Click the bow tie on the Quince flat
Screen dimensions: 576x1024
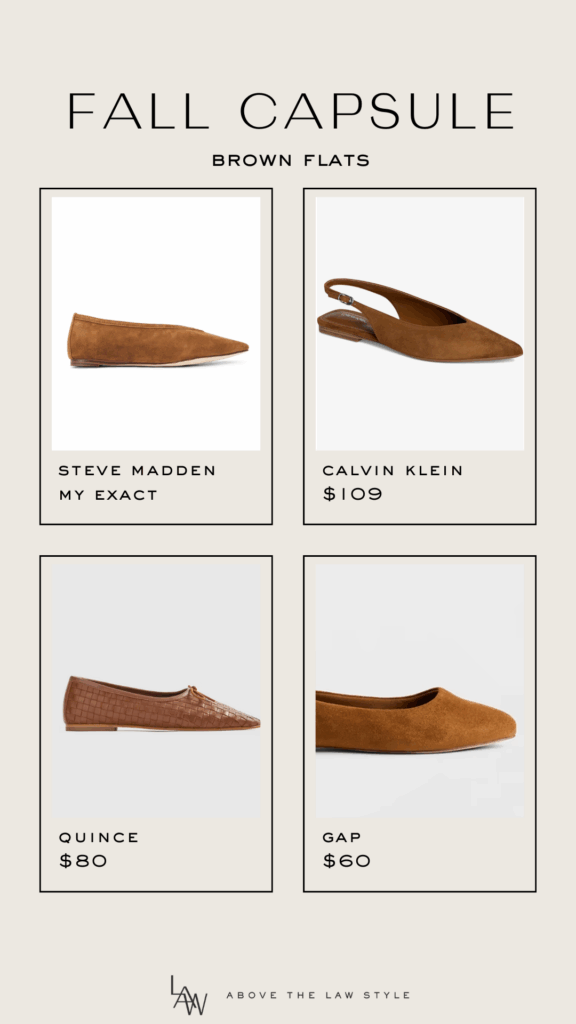pos(192,691)
